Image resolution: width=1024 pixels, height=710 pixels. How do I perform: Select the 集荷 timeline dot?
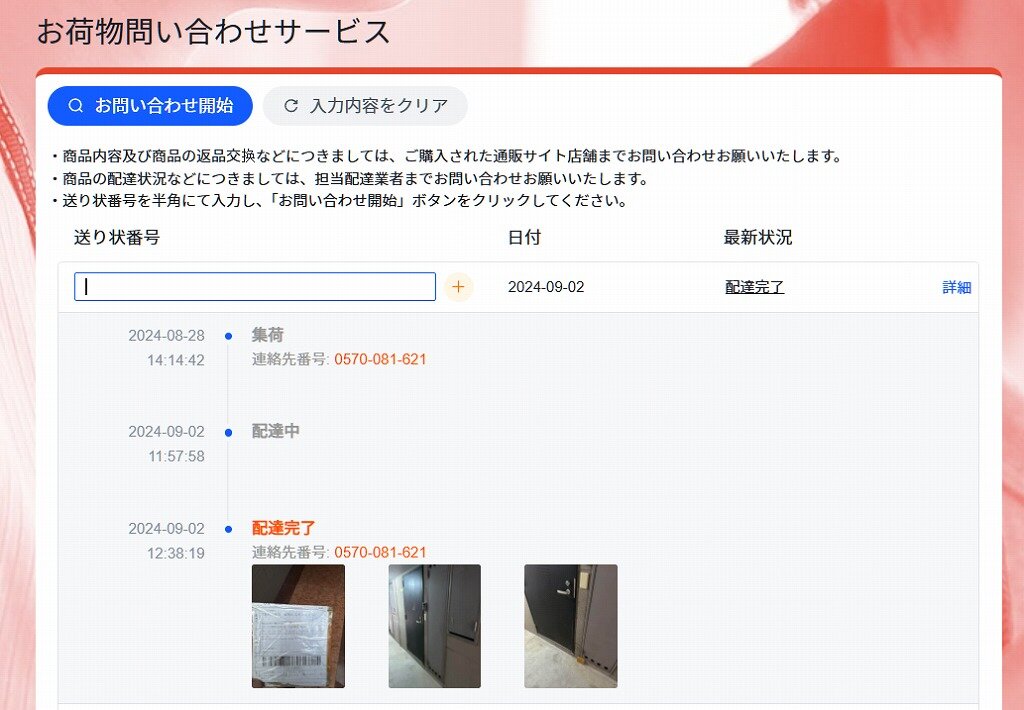229,336
